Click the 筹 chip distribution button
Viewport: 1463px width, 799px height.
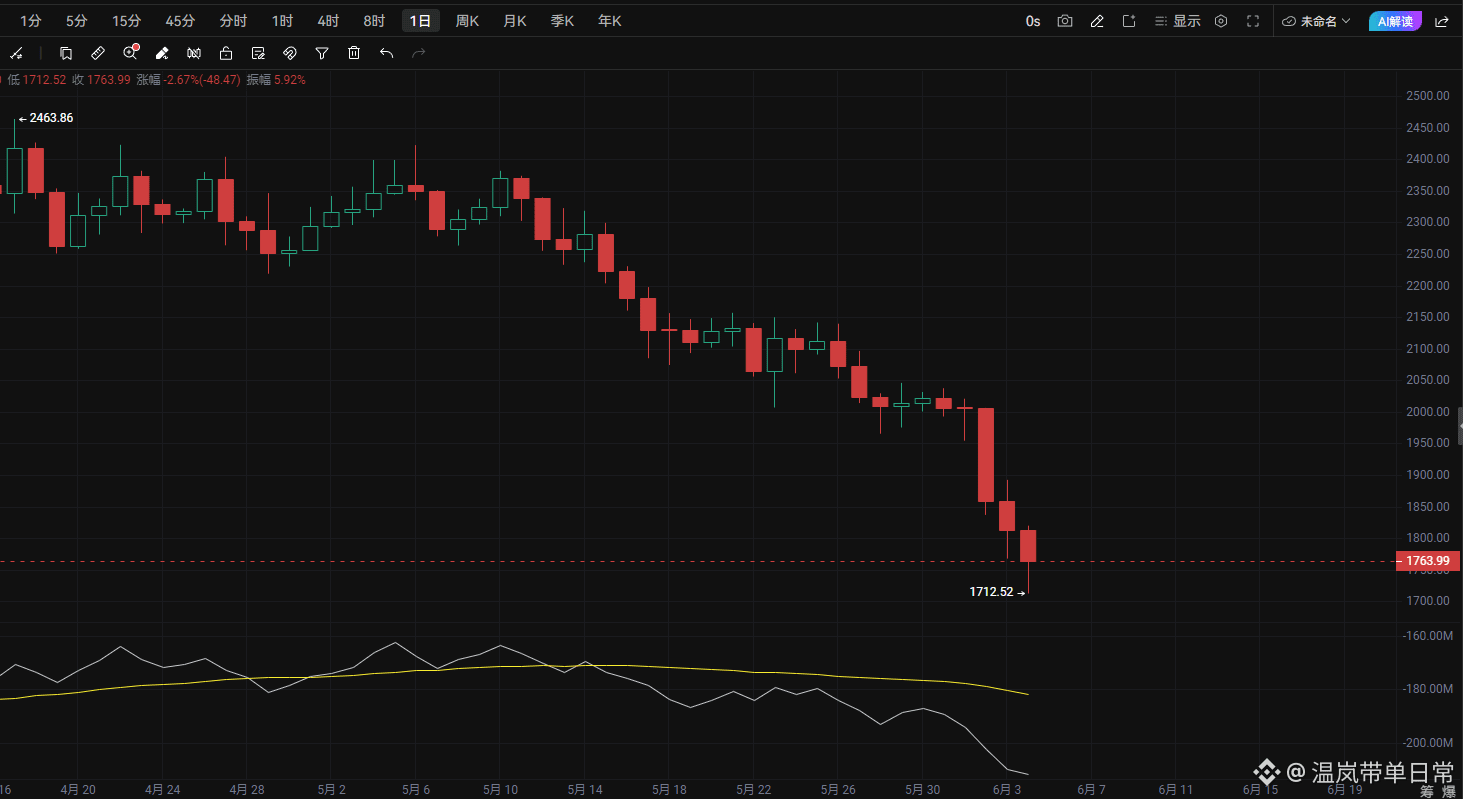pyautogui.click(x=1427, y=791)
